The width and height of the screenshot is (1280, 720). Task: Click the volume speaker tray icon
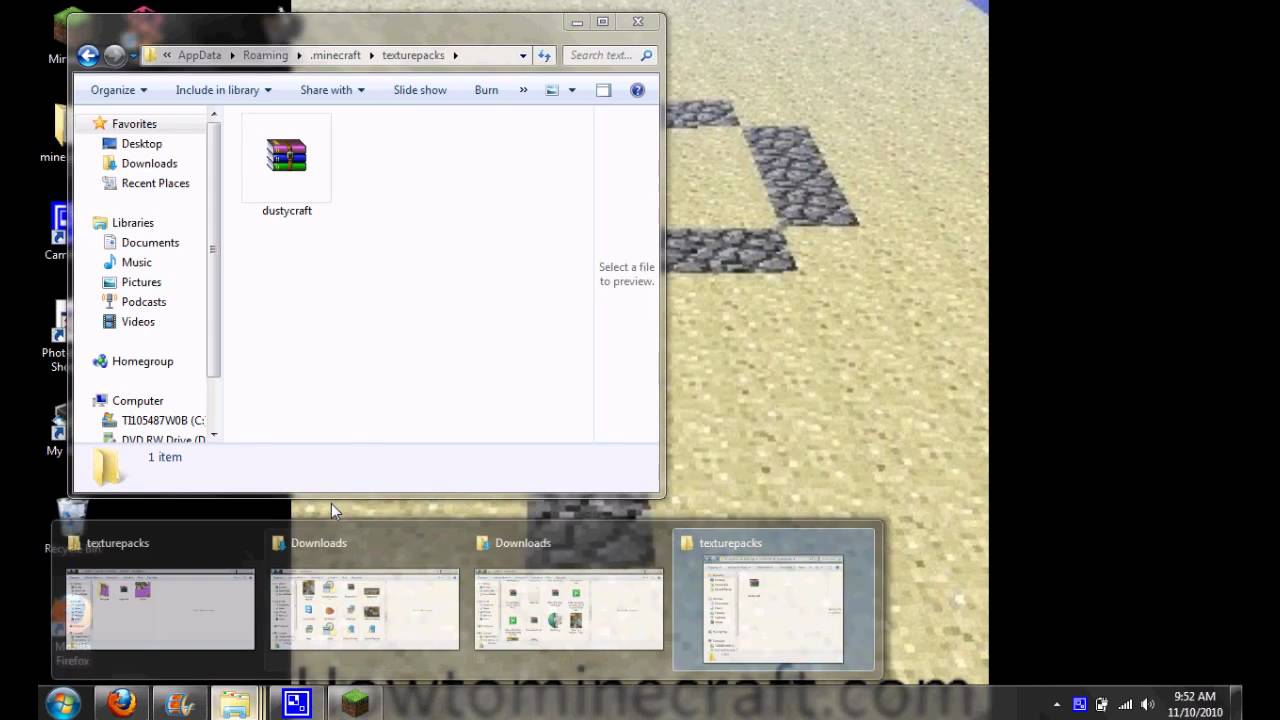1147,704
